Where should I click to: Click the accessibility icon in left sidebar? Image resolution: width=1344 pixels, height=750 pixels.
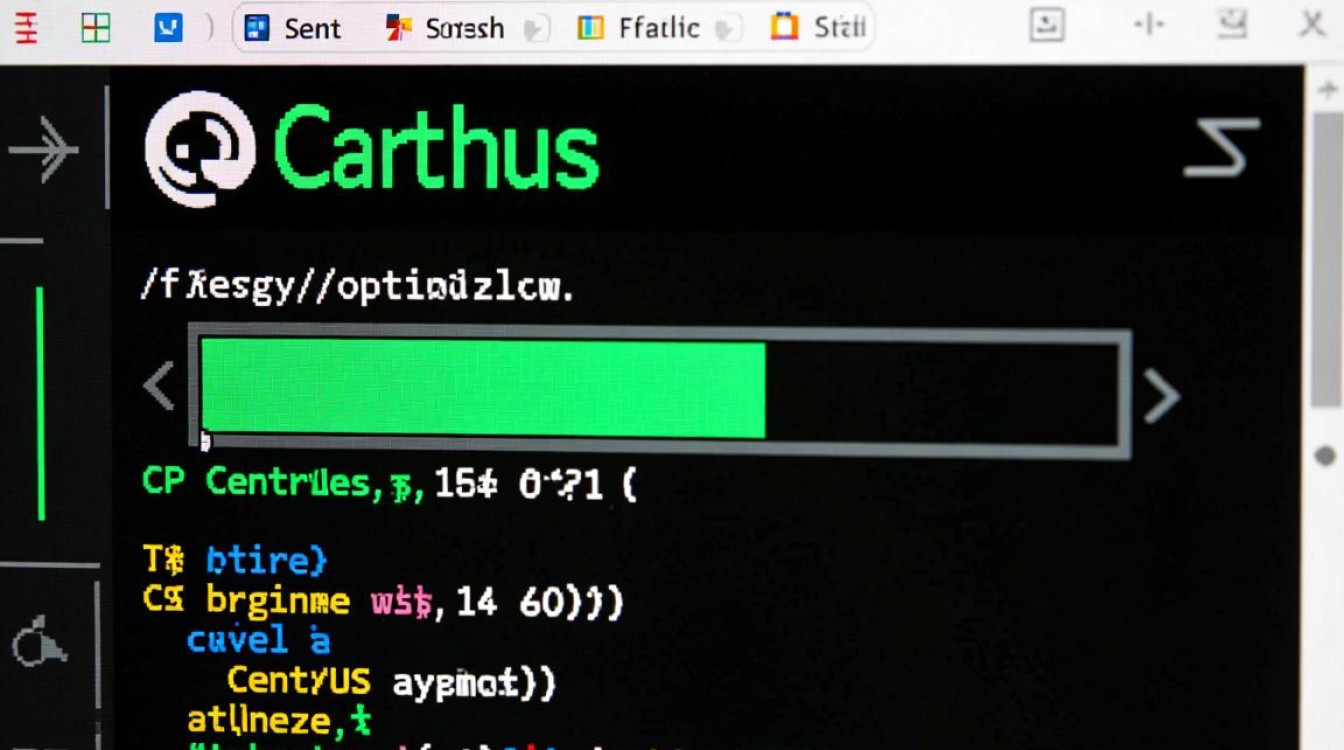click(40, 643)
